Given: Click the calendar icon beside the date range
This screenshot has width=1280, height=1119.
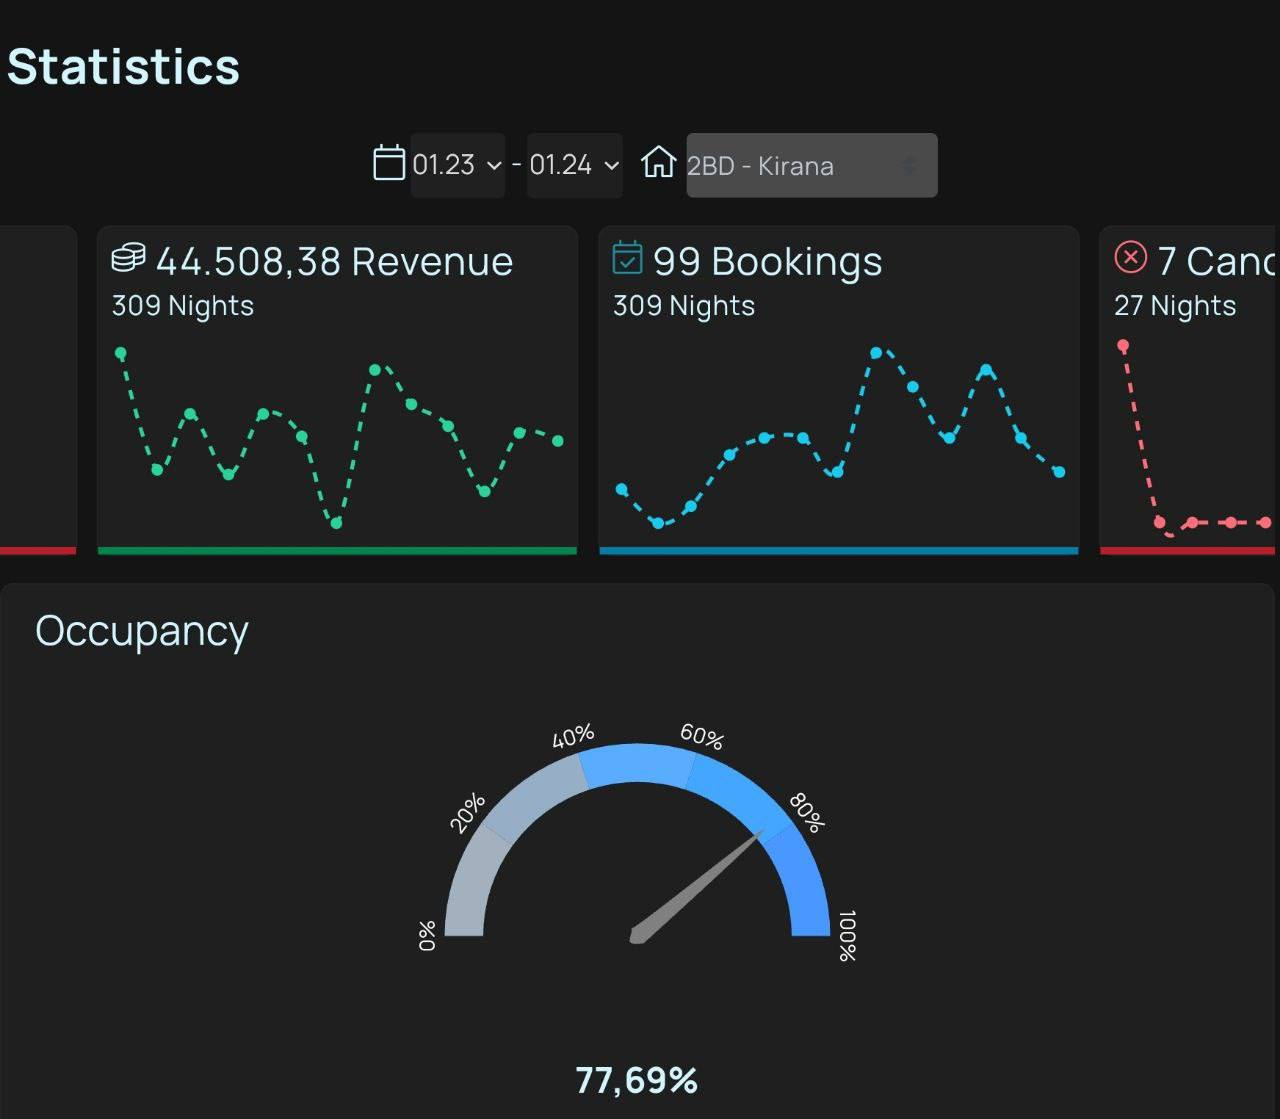Looking at the screenshot, I should point(388,163).
